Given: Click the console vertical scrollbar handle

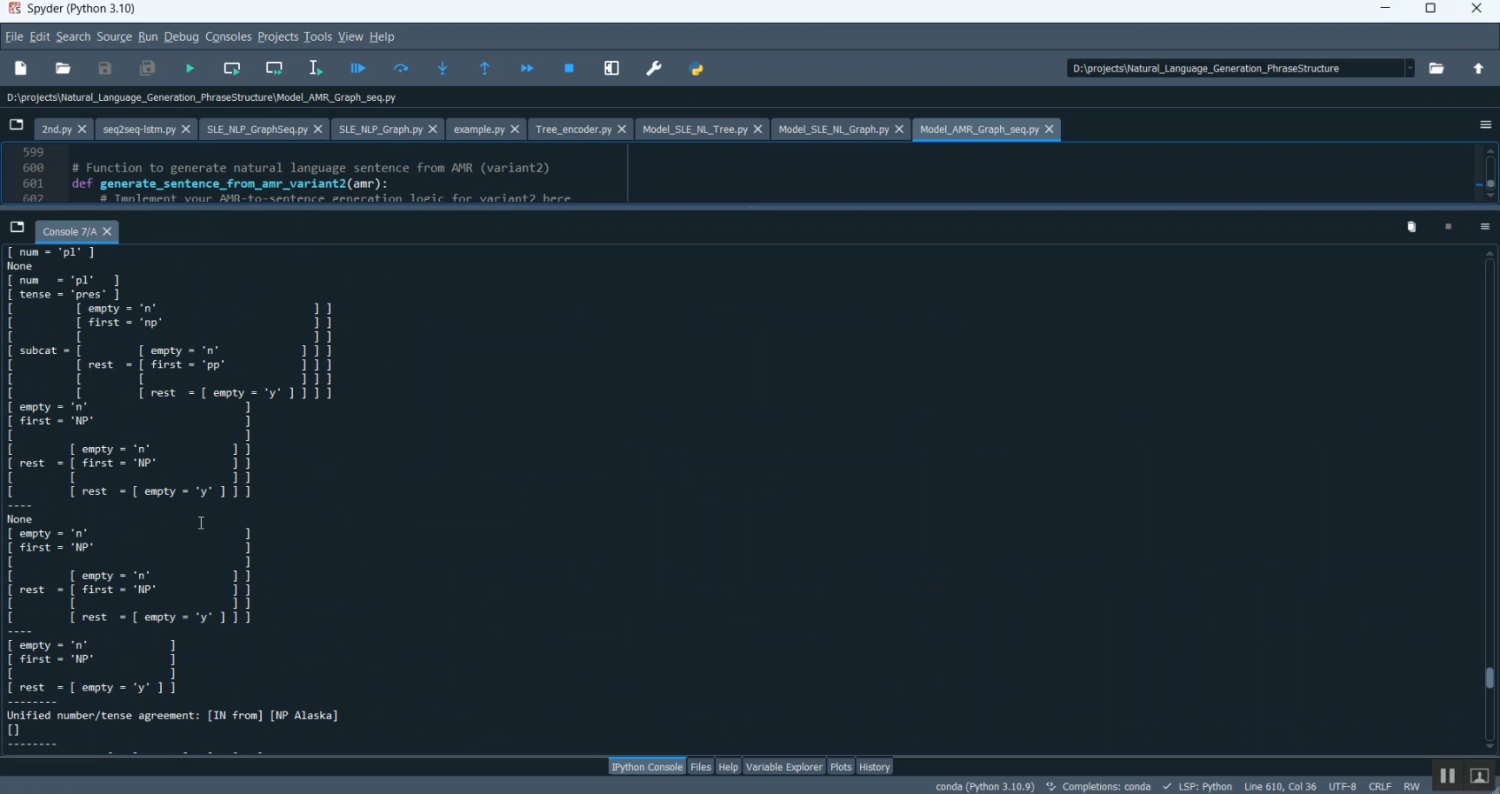Looking at the screenshot, I should point(1490,678).
